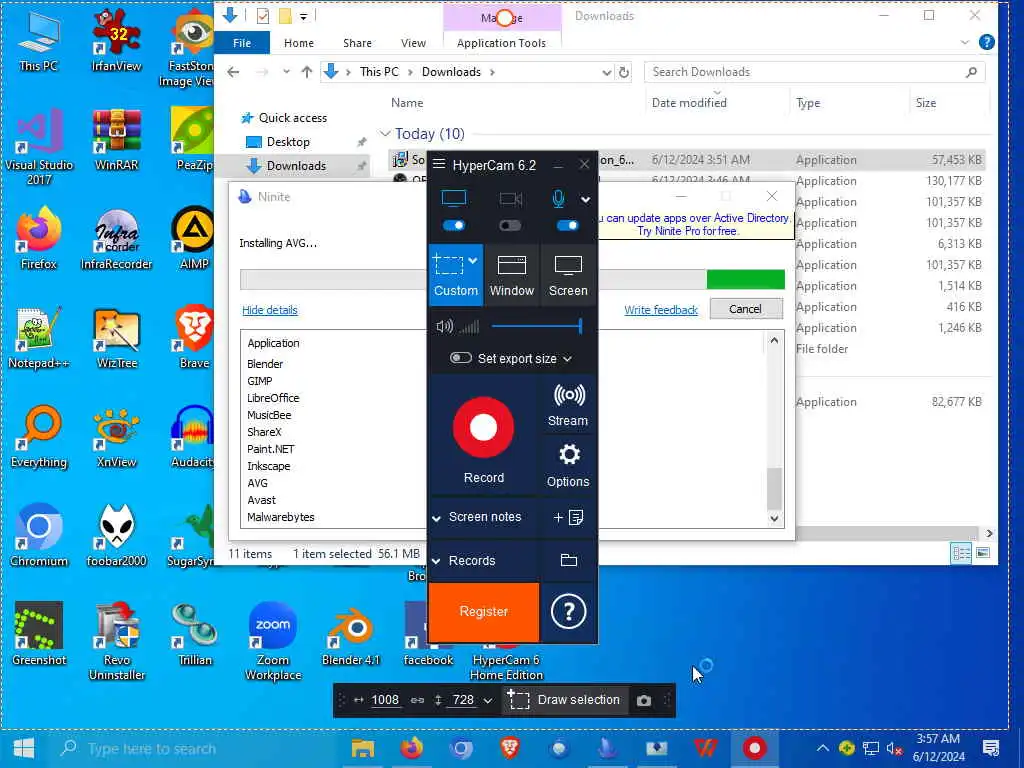1024x768 pixels.
Task: Choose Custom region capture mode
Action: coord(456,275)
